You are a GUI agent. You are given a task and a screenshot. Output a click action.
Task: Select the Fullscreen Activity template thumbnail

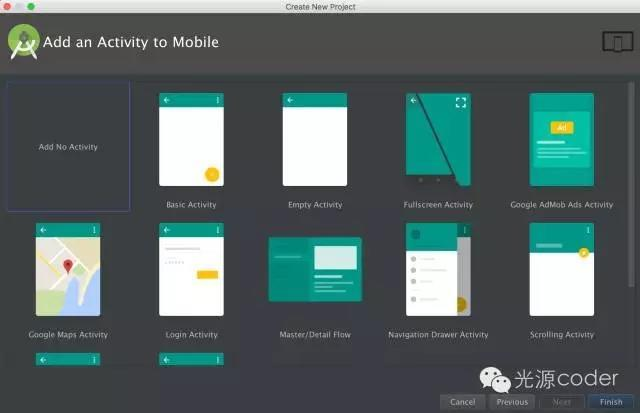438,140
